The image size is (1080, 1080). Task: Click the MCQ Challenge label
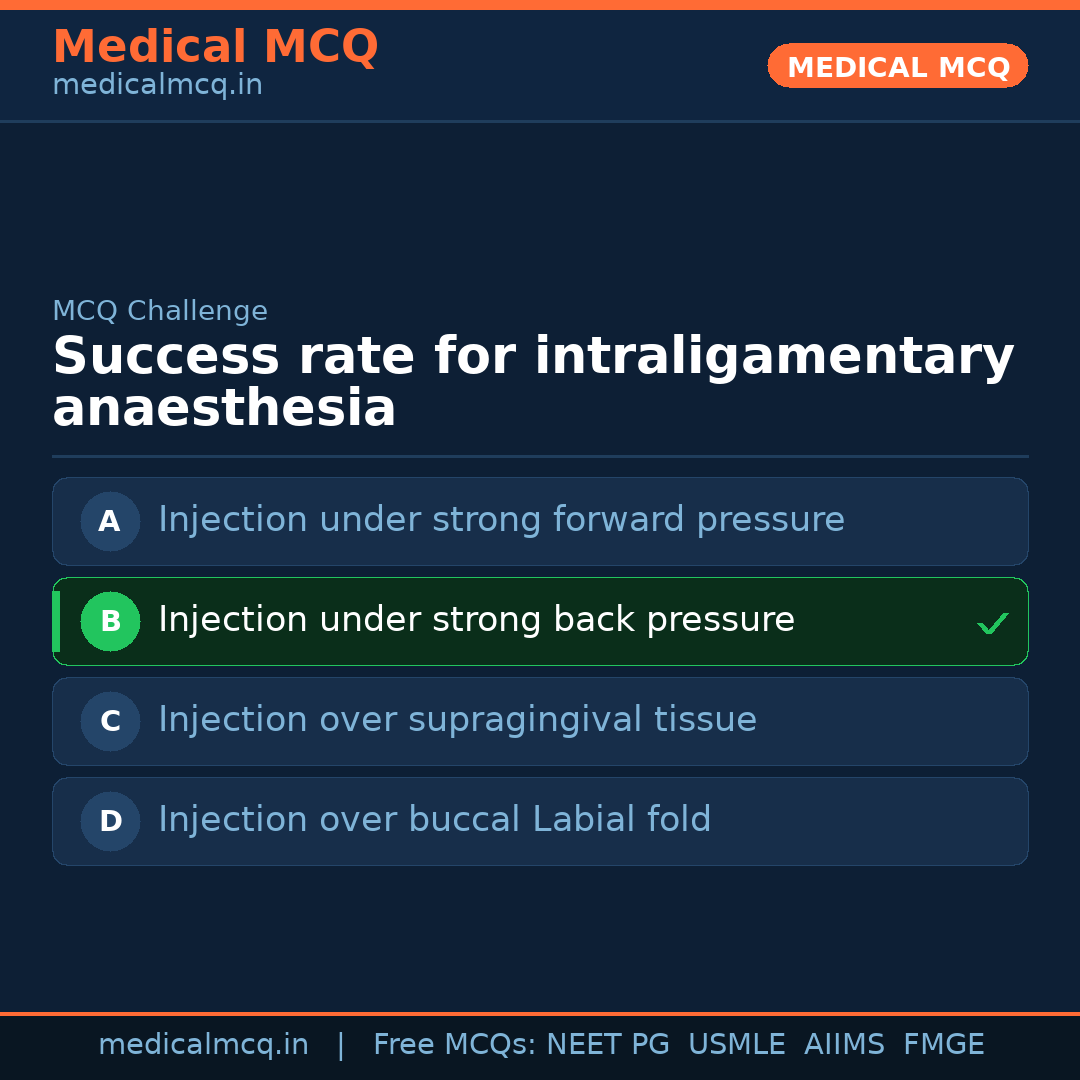point(160,311)
